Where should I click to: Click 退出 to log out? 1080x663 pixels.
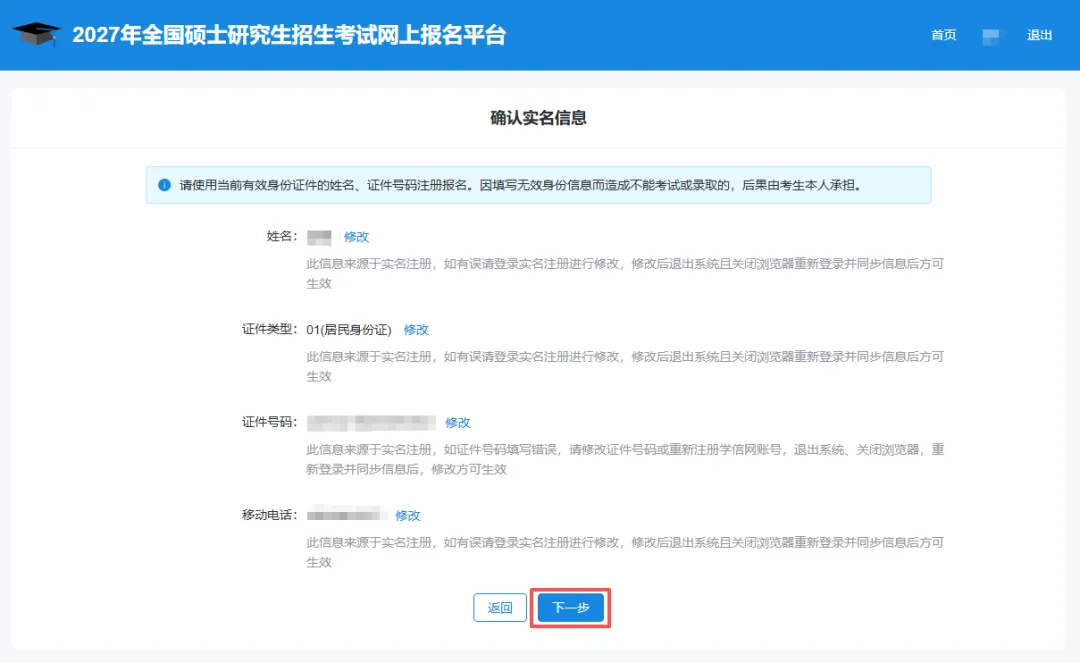[1039, 35]
